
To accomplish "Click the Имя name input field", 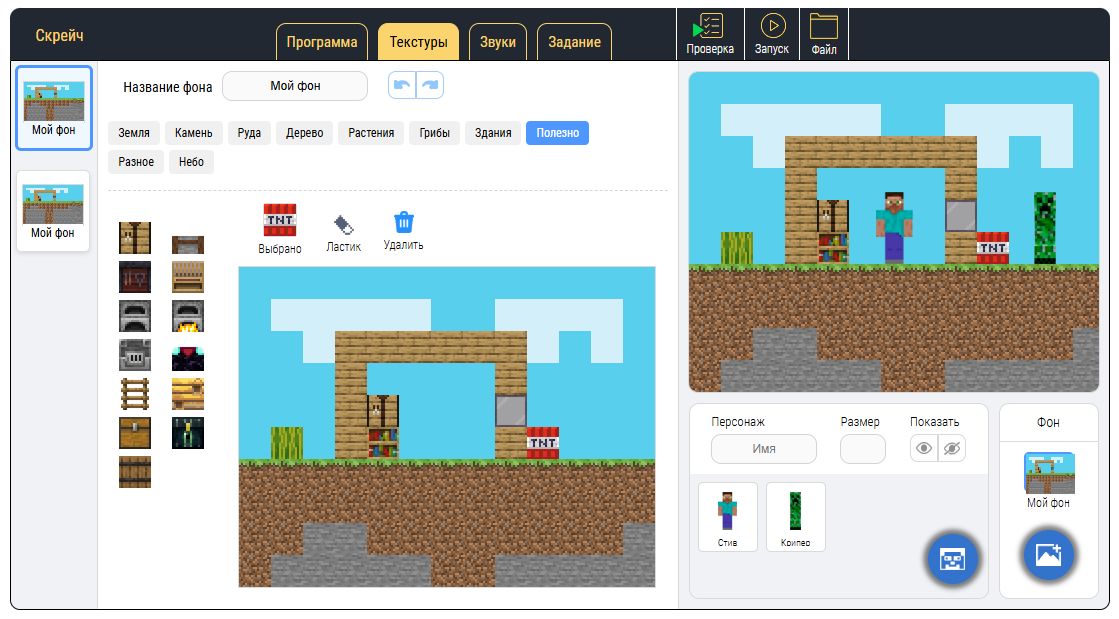I will (763, 449).
